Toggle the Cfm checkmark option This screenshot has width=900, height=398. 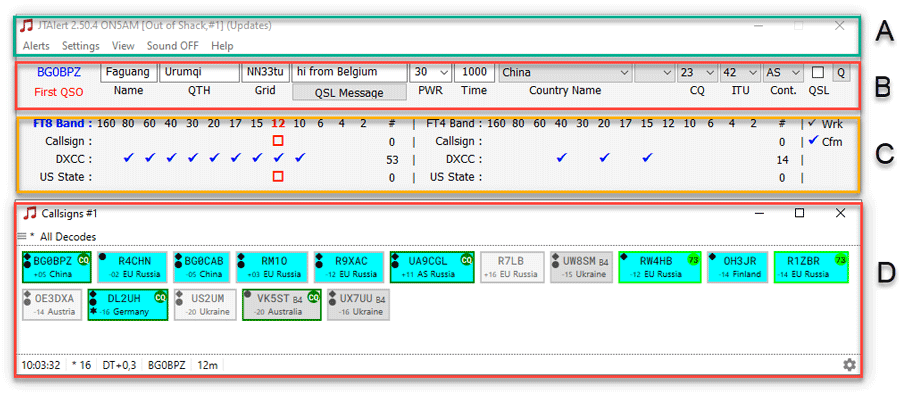tap(825, 141)
